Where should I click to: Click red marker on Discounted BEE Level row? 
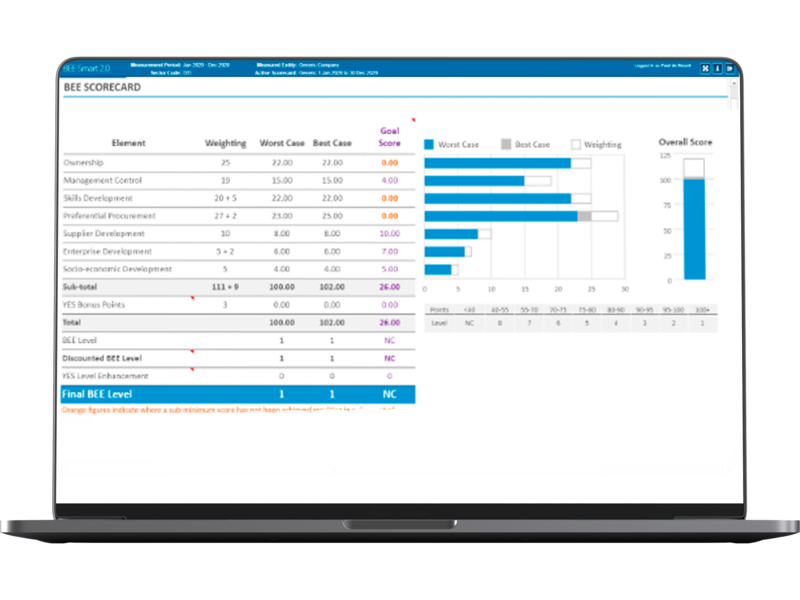(192, 352)
